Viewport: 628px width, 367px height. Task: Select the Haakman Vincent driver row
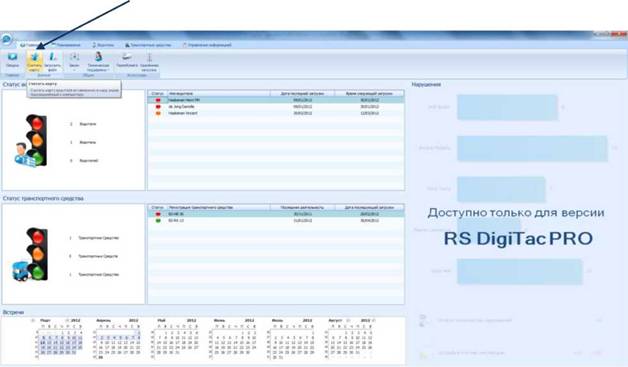[276, 113]
